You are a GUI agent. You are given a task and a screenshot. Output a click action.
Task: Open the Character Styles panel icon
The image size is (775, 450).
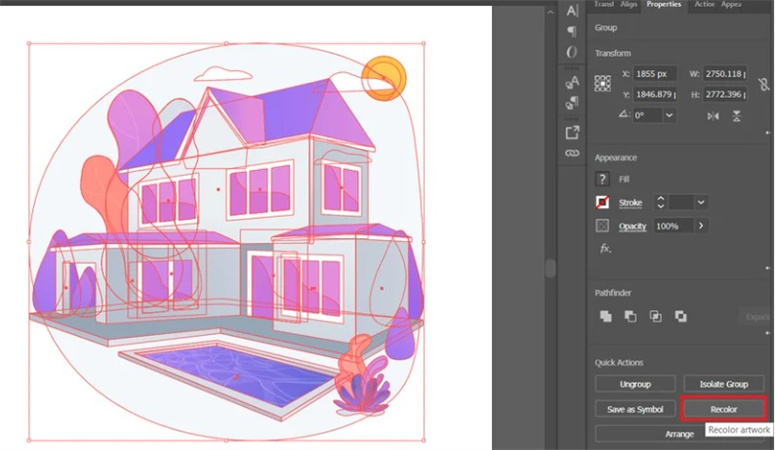pos(572,82)
